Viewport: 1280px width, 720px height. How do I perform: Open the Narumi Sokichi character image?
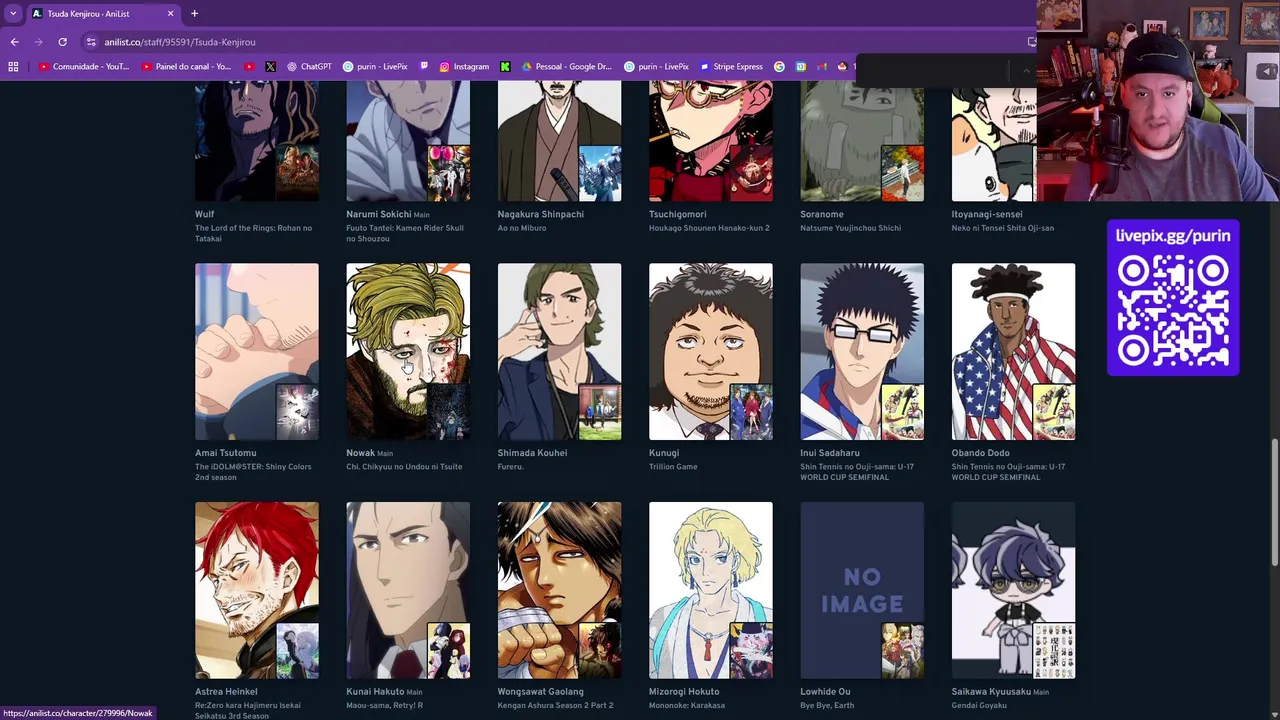pos(408,141)
